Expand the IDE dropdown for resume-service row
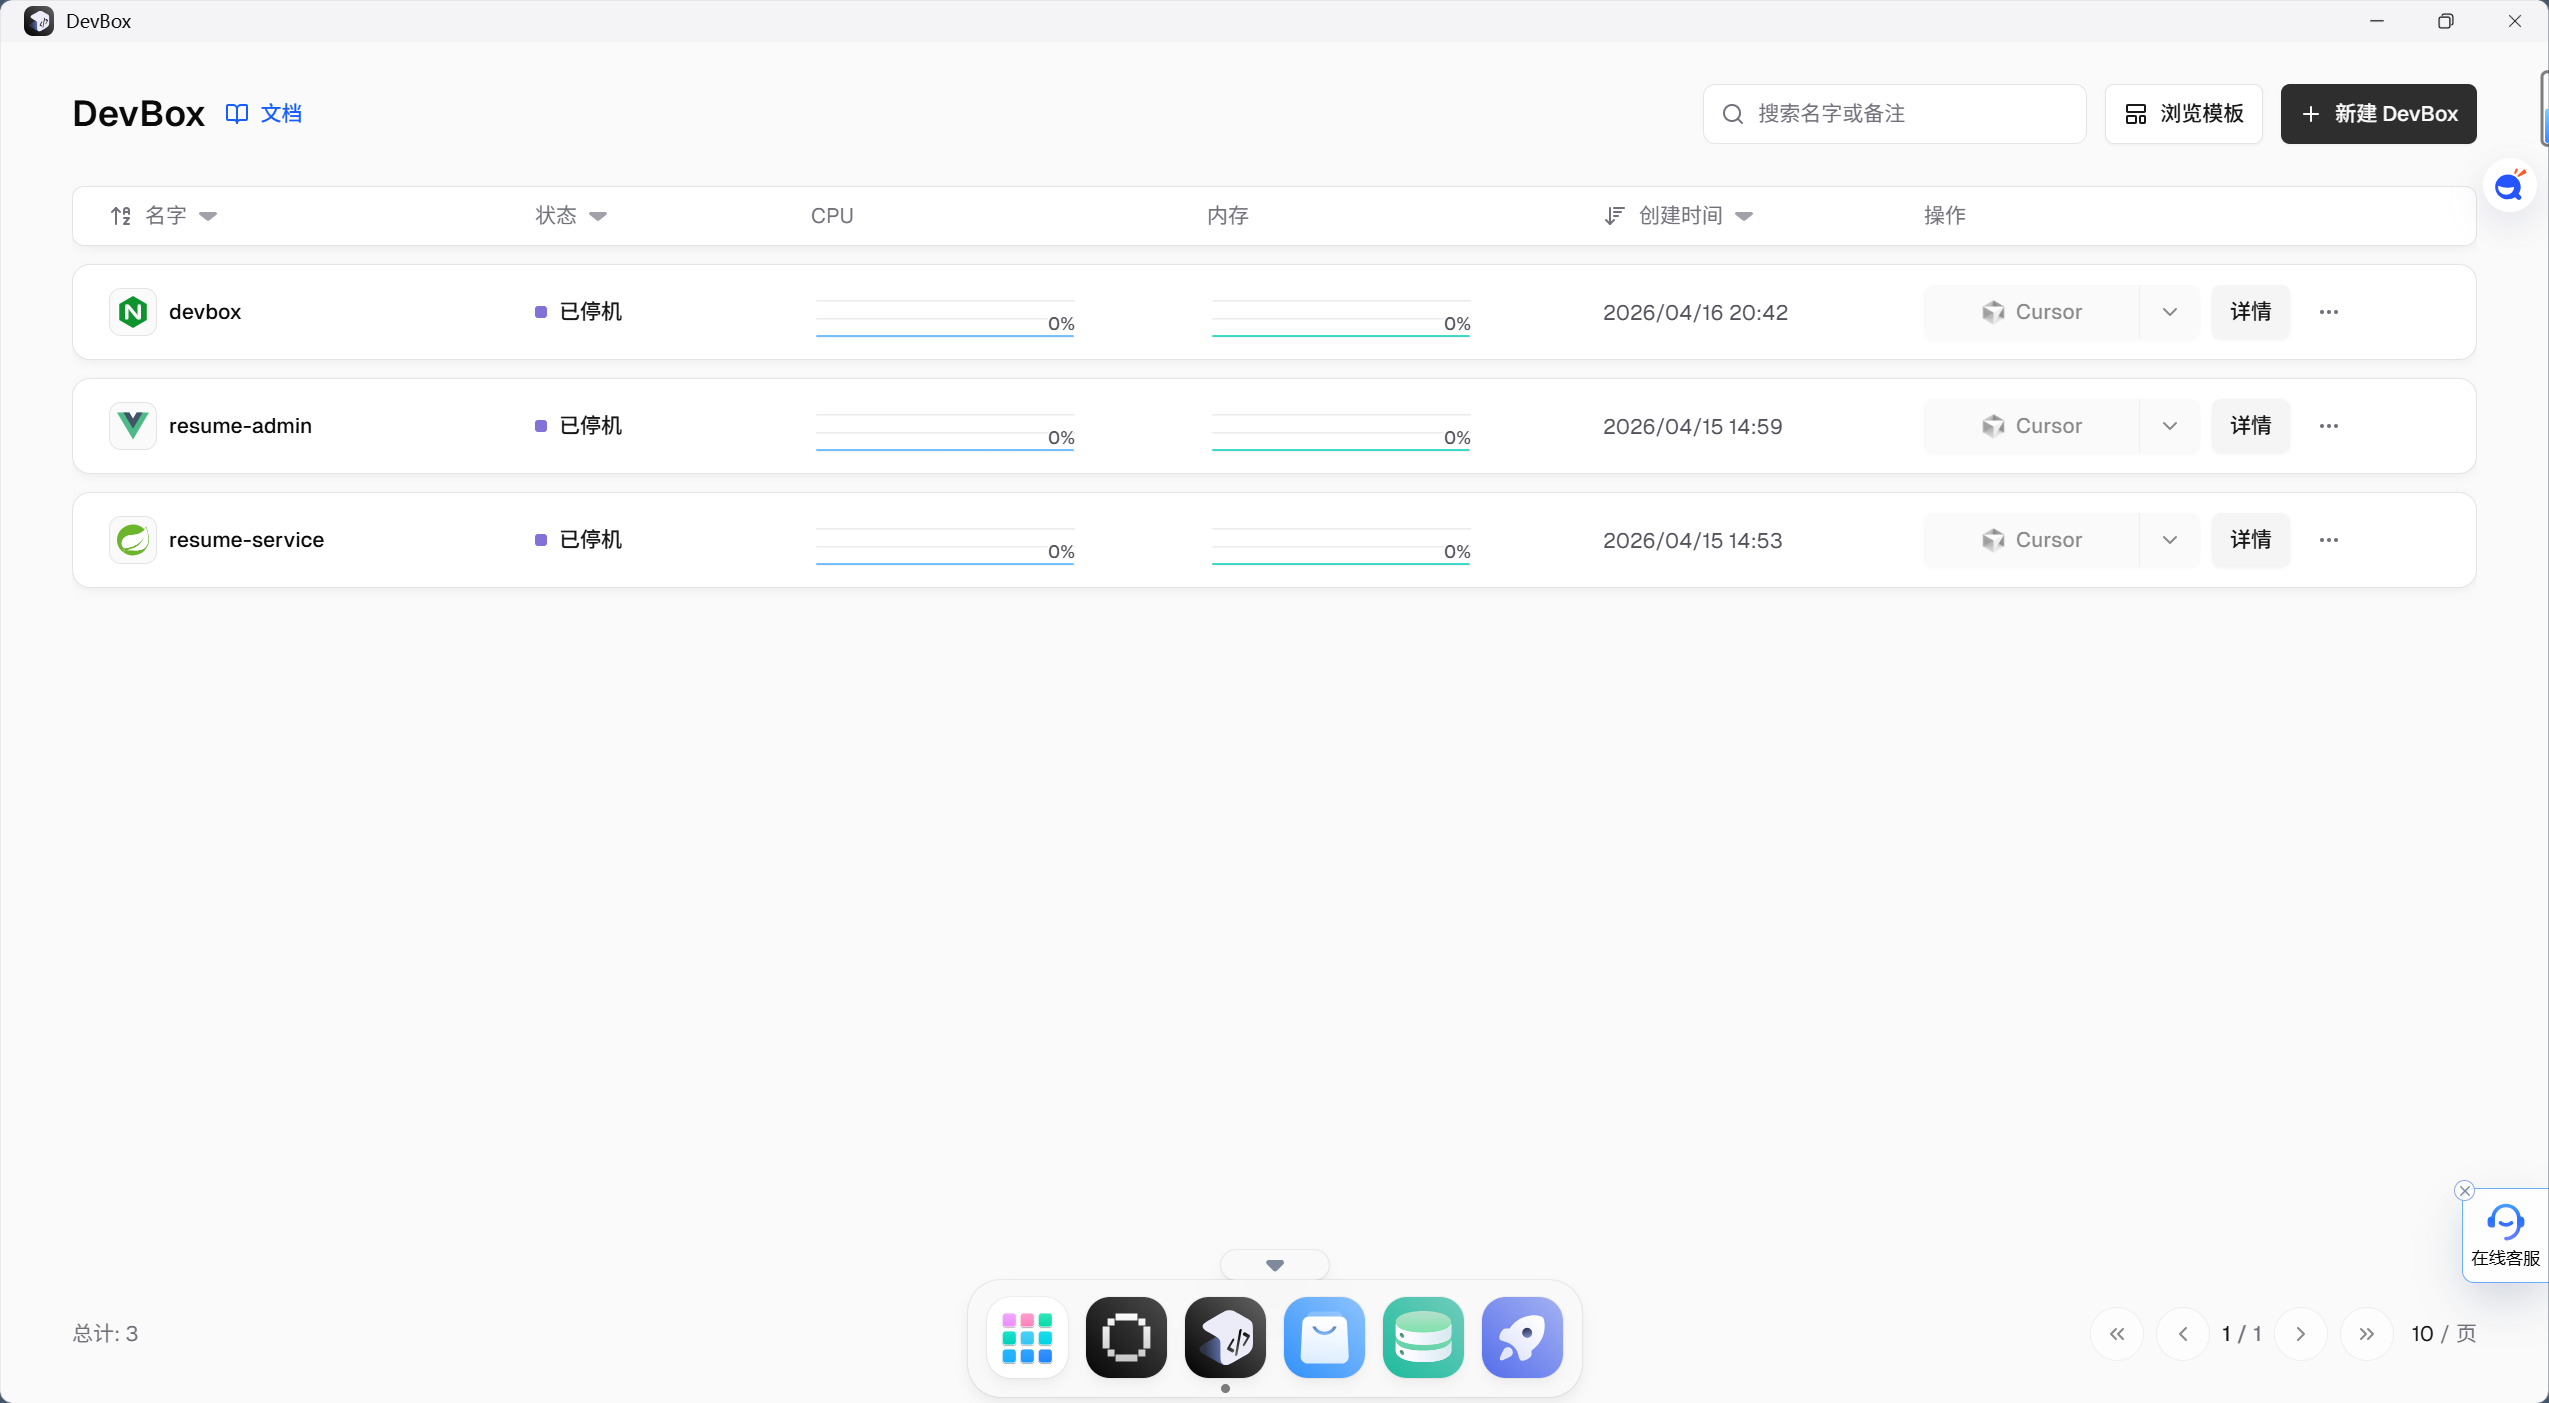 click(x=2170, y=540)
